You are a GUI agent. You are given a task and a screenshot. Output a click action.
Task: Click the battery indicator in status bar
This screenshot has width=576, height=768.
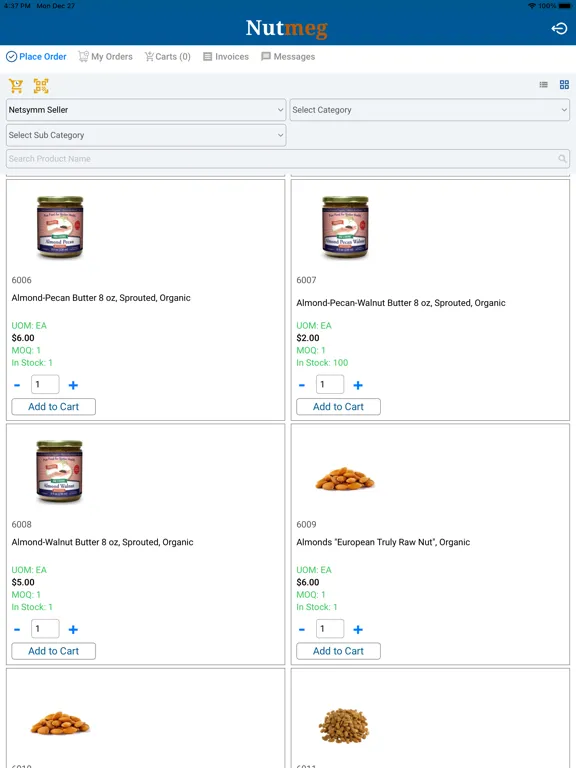coord(567,6)
